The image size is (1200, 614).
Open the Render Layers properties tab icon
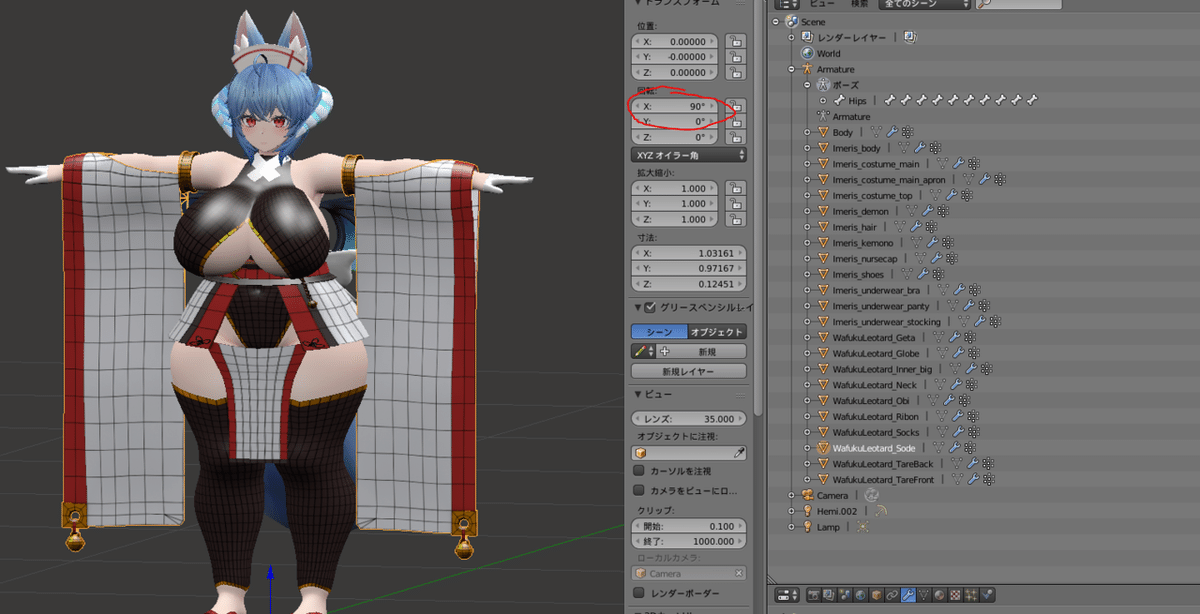click(830, 595)
